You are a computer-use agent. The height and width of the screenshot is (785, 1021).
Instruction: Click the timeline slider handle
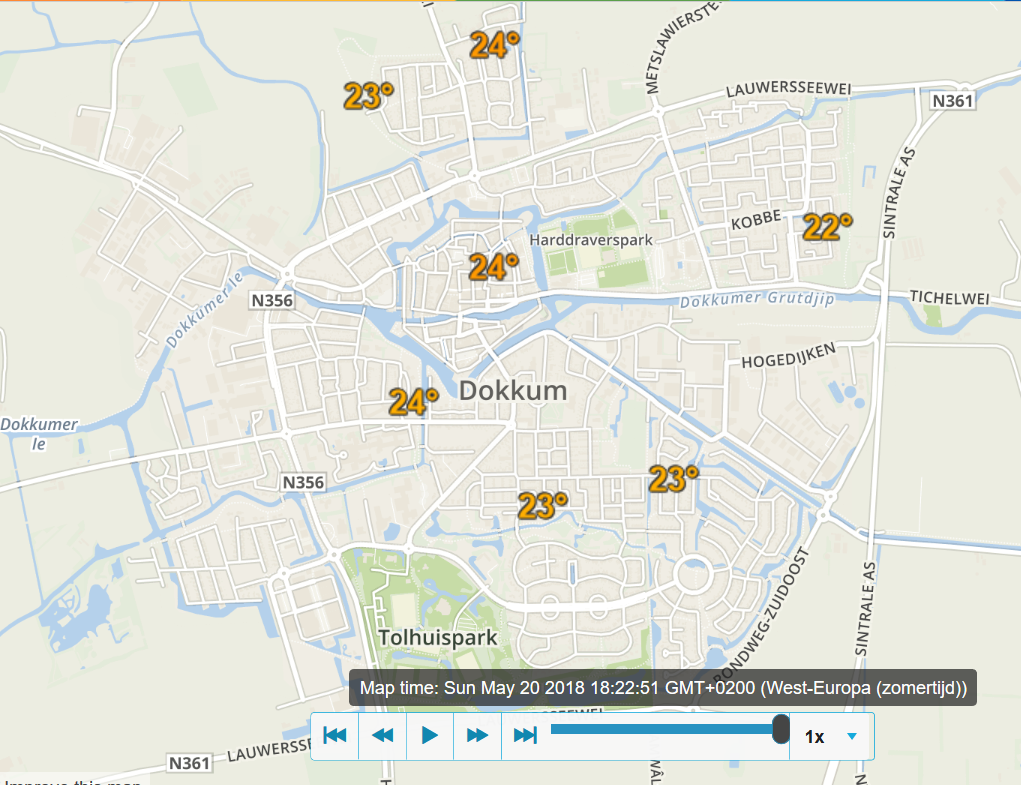pos(780,728)
